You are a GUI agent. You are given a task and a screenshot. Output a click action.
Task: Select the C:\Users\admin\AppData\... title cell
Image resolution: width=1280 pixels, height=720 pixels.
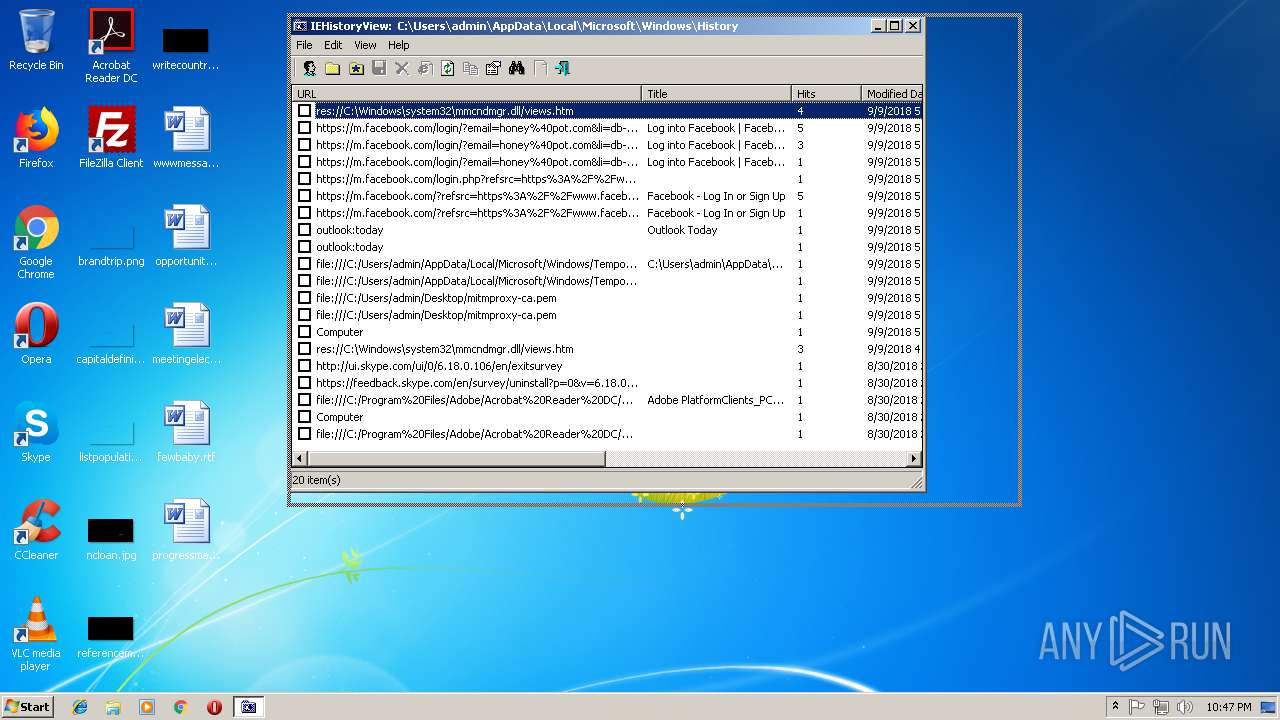click(x=715, y=264)
